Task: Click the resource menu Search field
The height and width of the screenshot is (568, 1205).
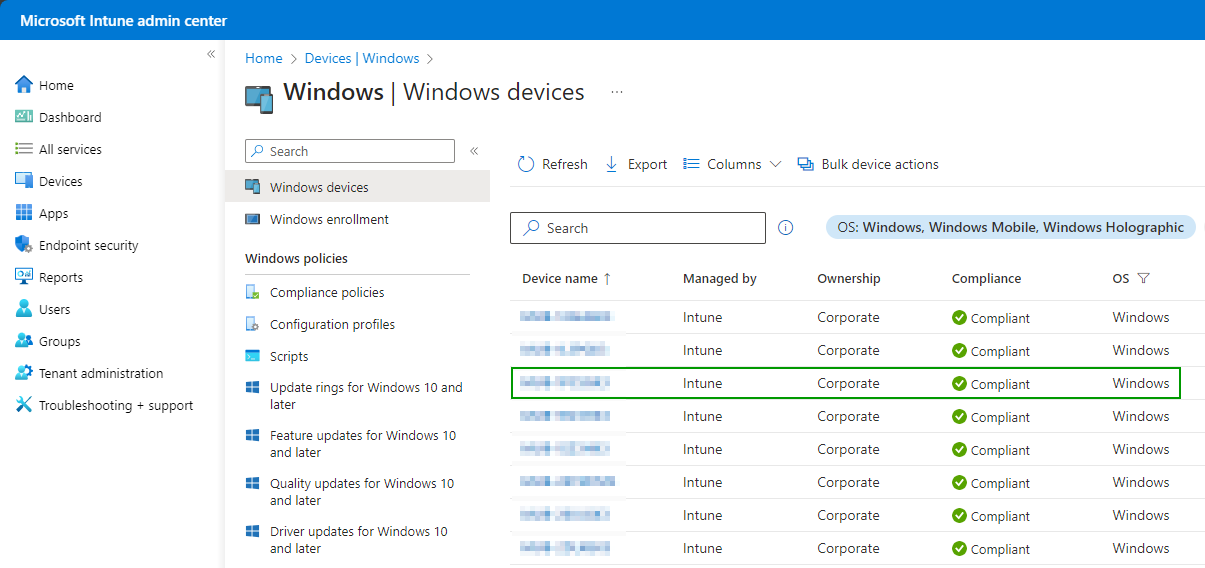Action: tap(350, 151)
